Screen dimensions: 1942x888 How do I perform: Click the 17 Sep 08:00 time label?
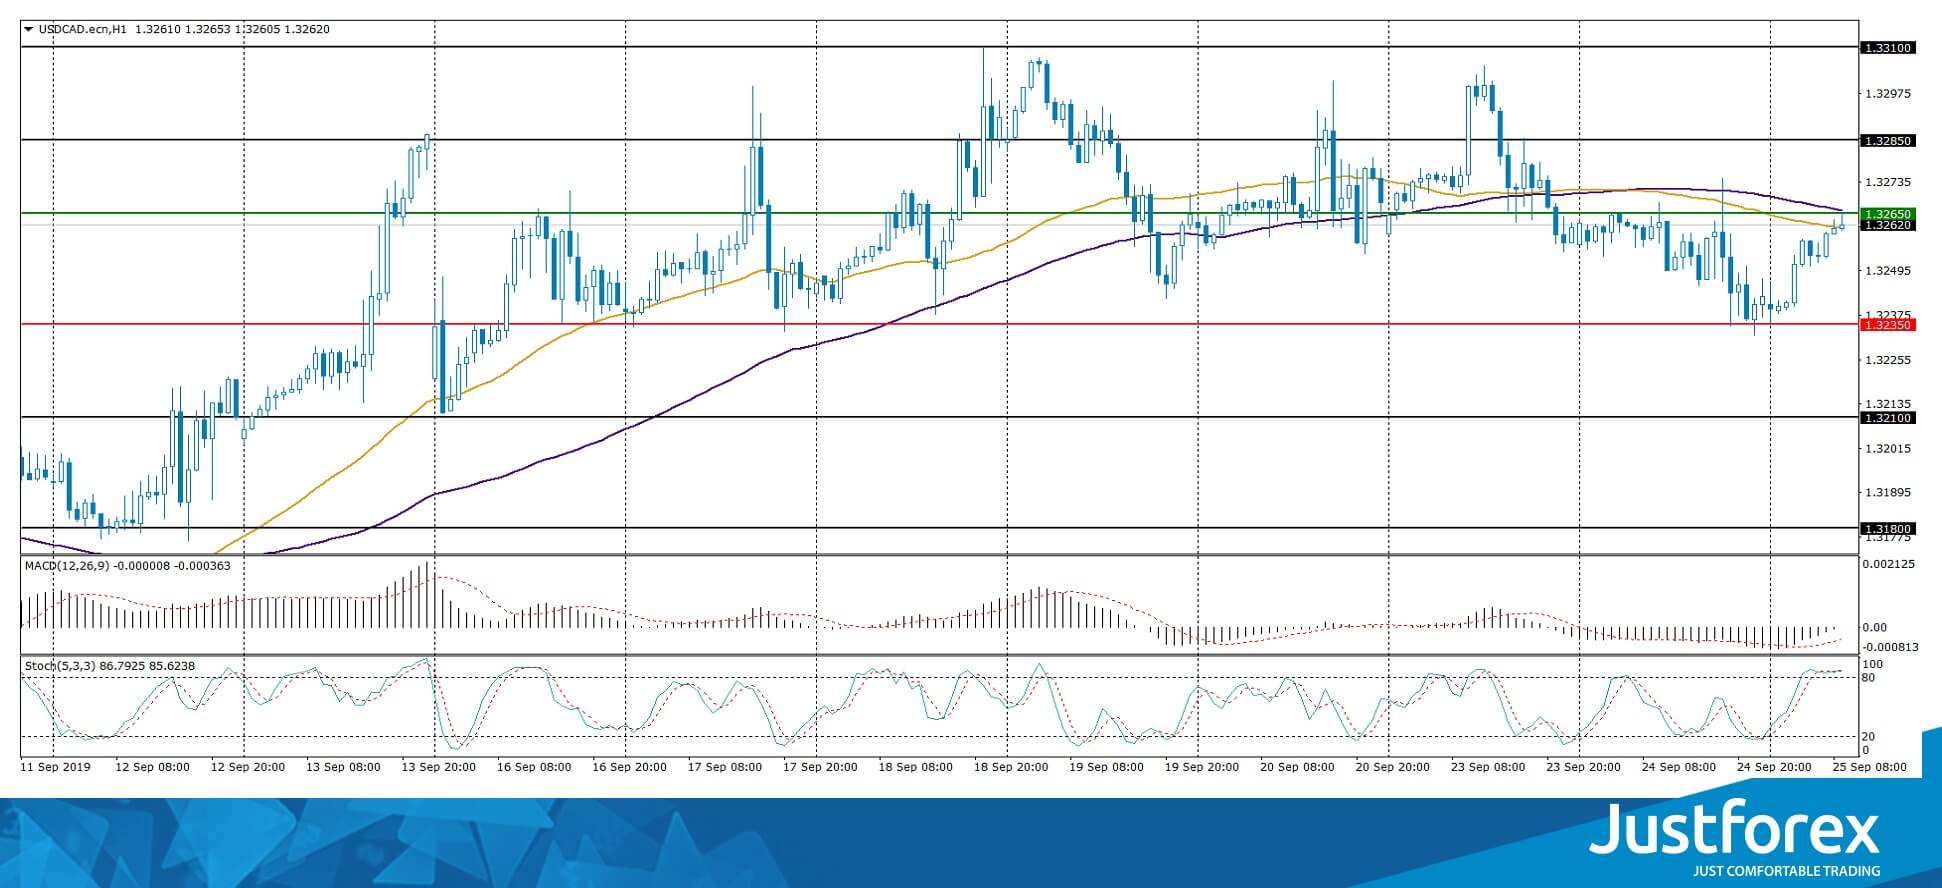click(x=725, y=767)
